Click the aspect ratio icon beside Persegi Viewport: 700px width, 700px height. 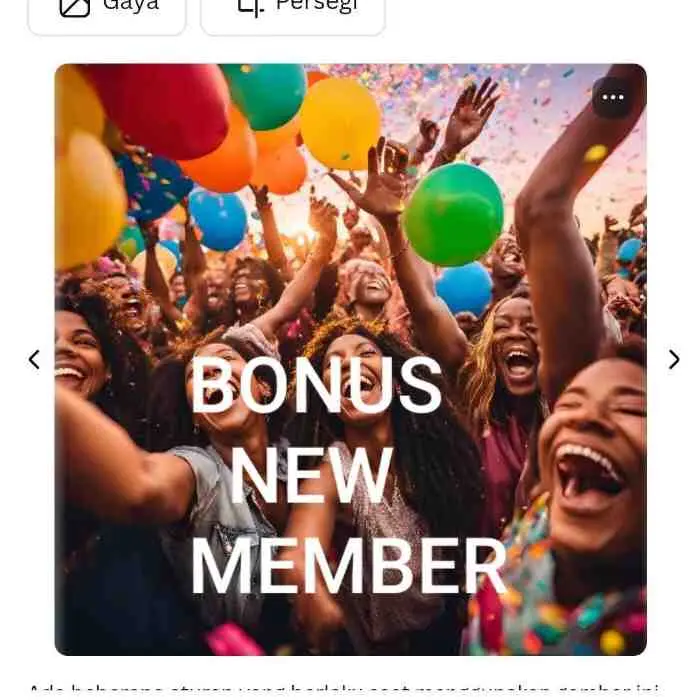[x=250, y=7]
